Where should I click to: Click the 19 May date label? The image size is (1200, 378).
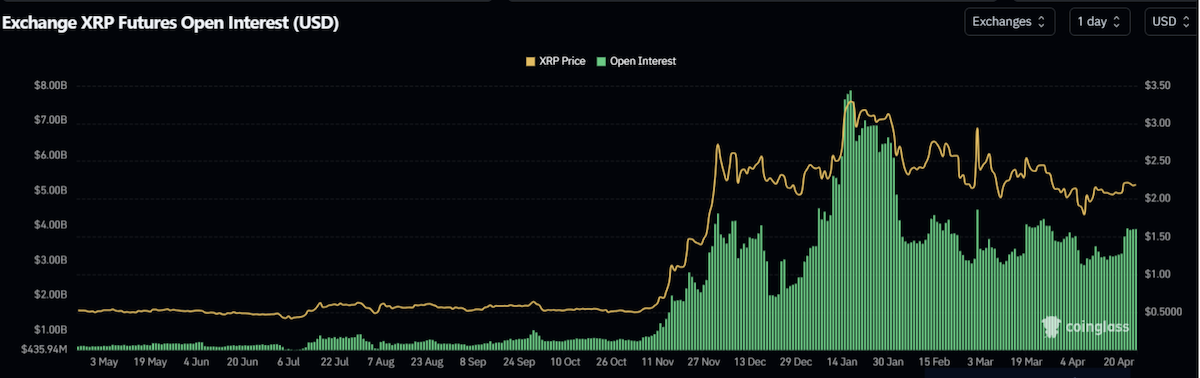[x=150, y=362]
